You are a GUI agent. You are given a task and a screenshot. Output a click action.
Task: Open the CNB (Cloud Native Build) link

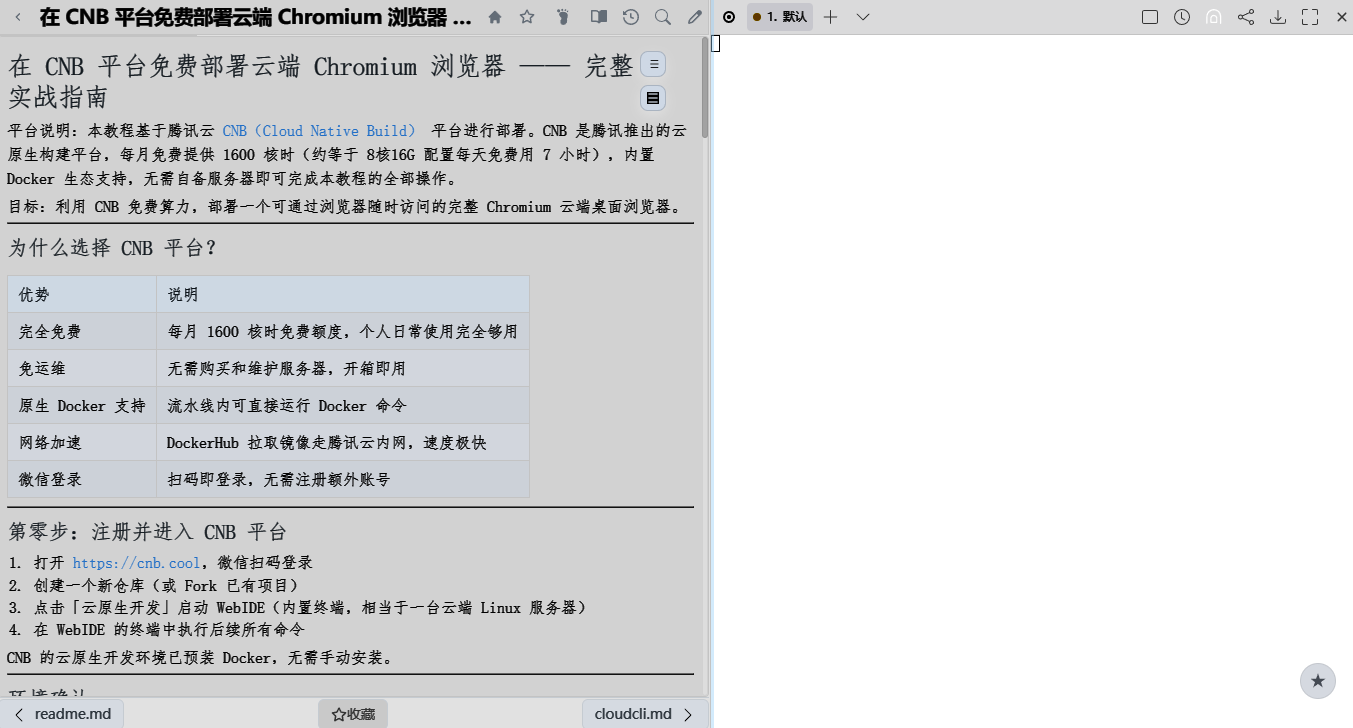pyautogui.click(x=319, y=131)
